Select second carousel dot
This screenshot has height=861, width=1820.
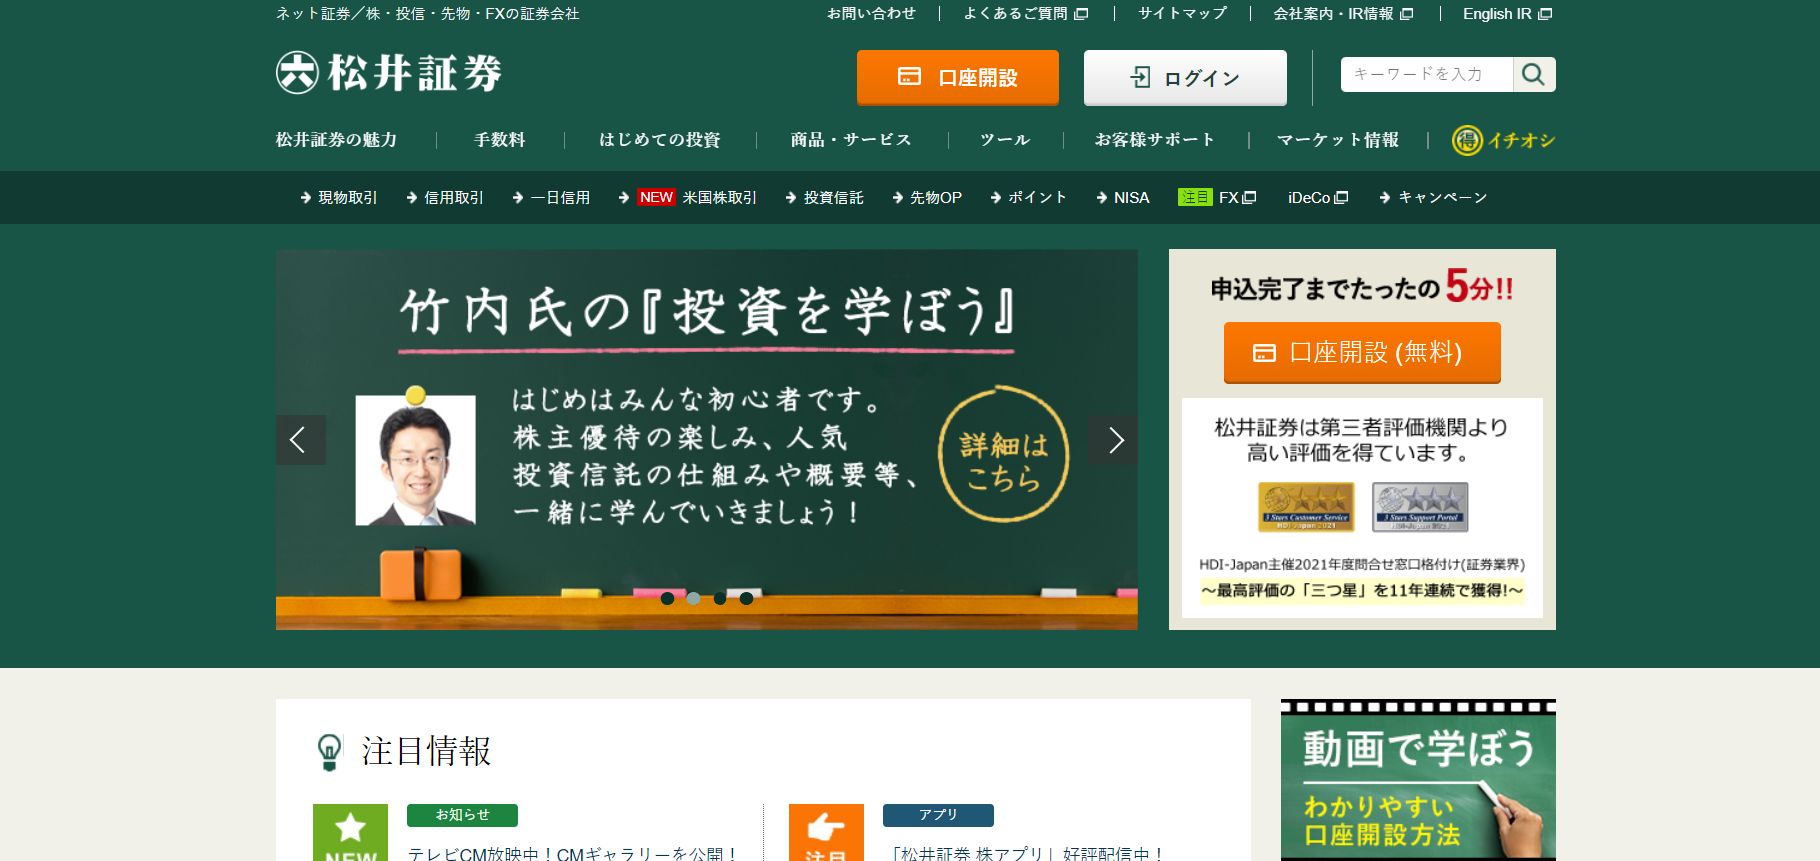pyautogui.click(x=693, y=598)
